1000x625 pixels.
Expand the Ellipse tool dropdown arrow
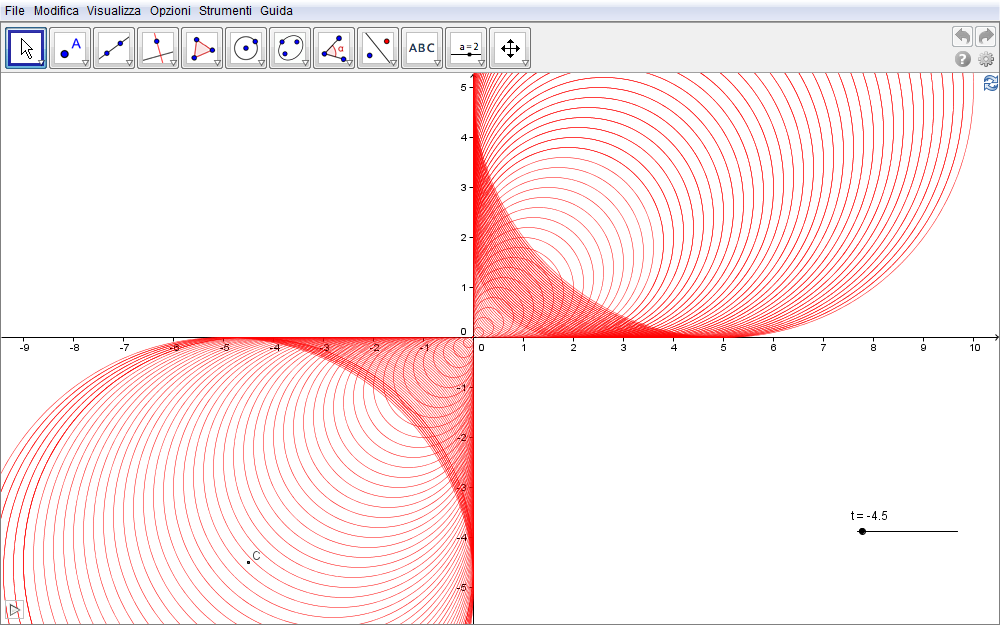tap(305, 63)
